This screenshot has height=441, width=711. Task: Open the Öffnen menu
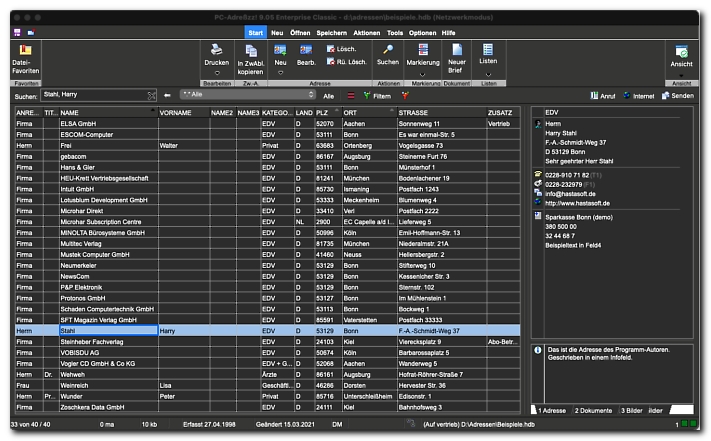point(300,33)
